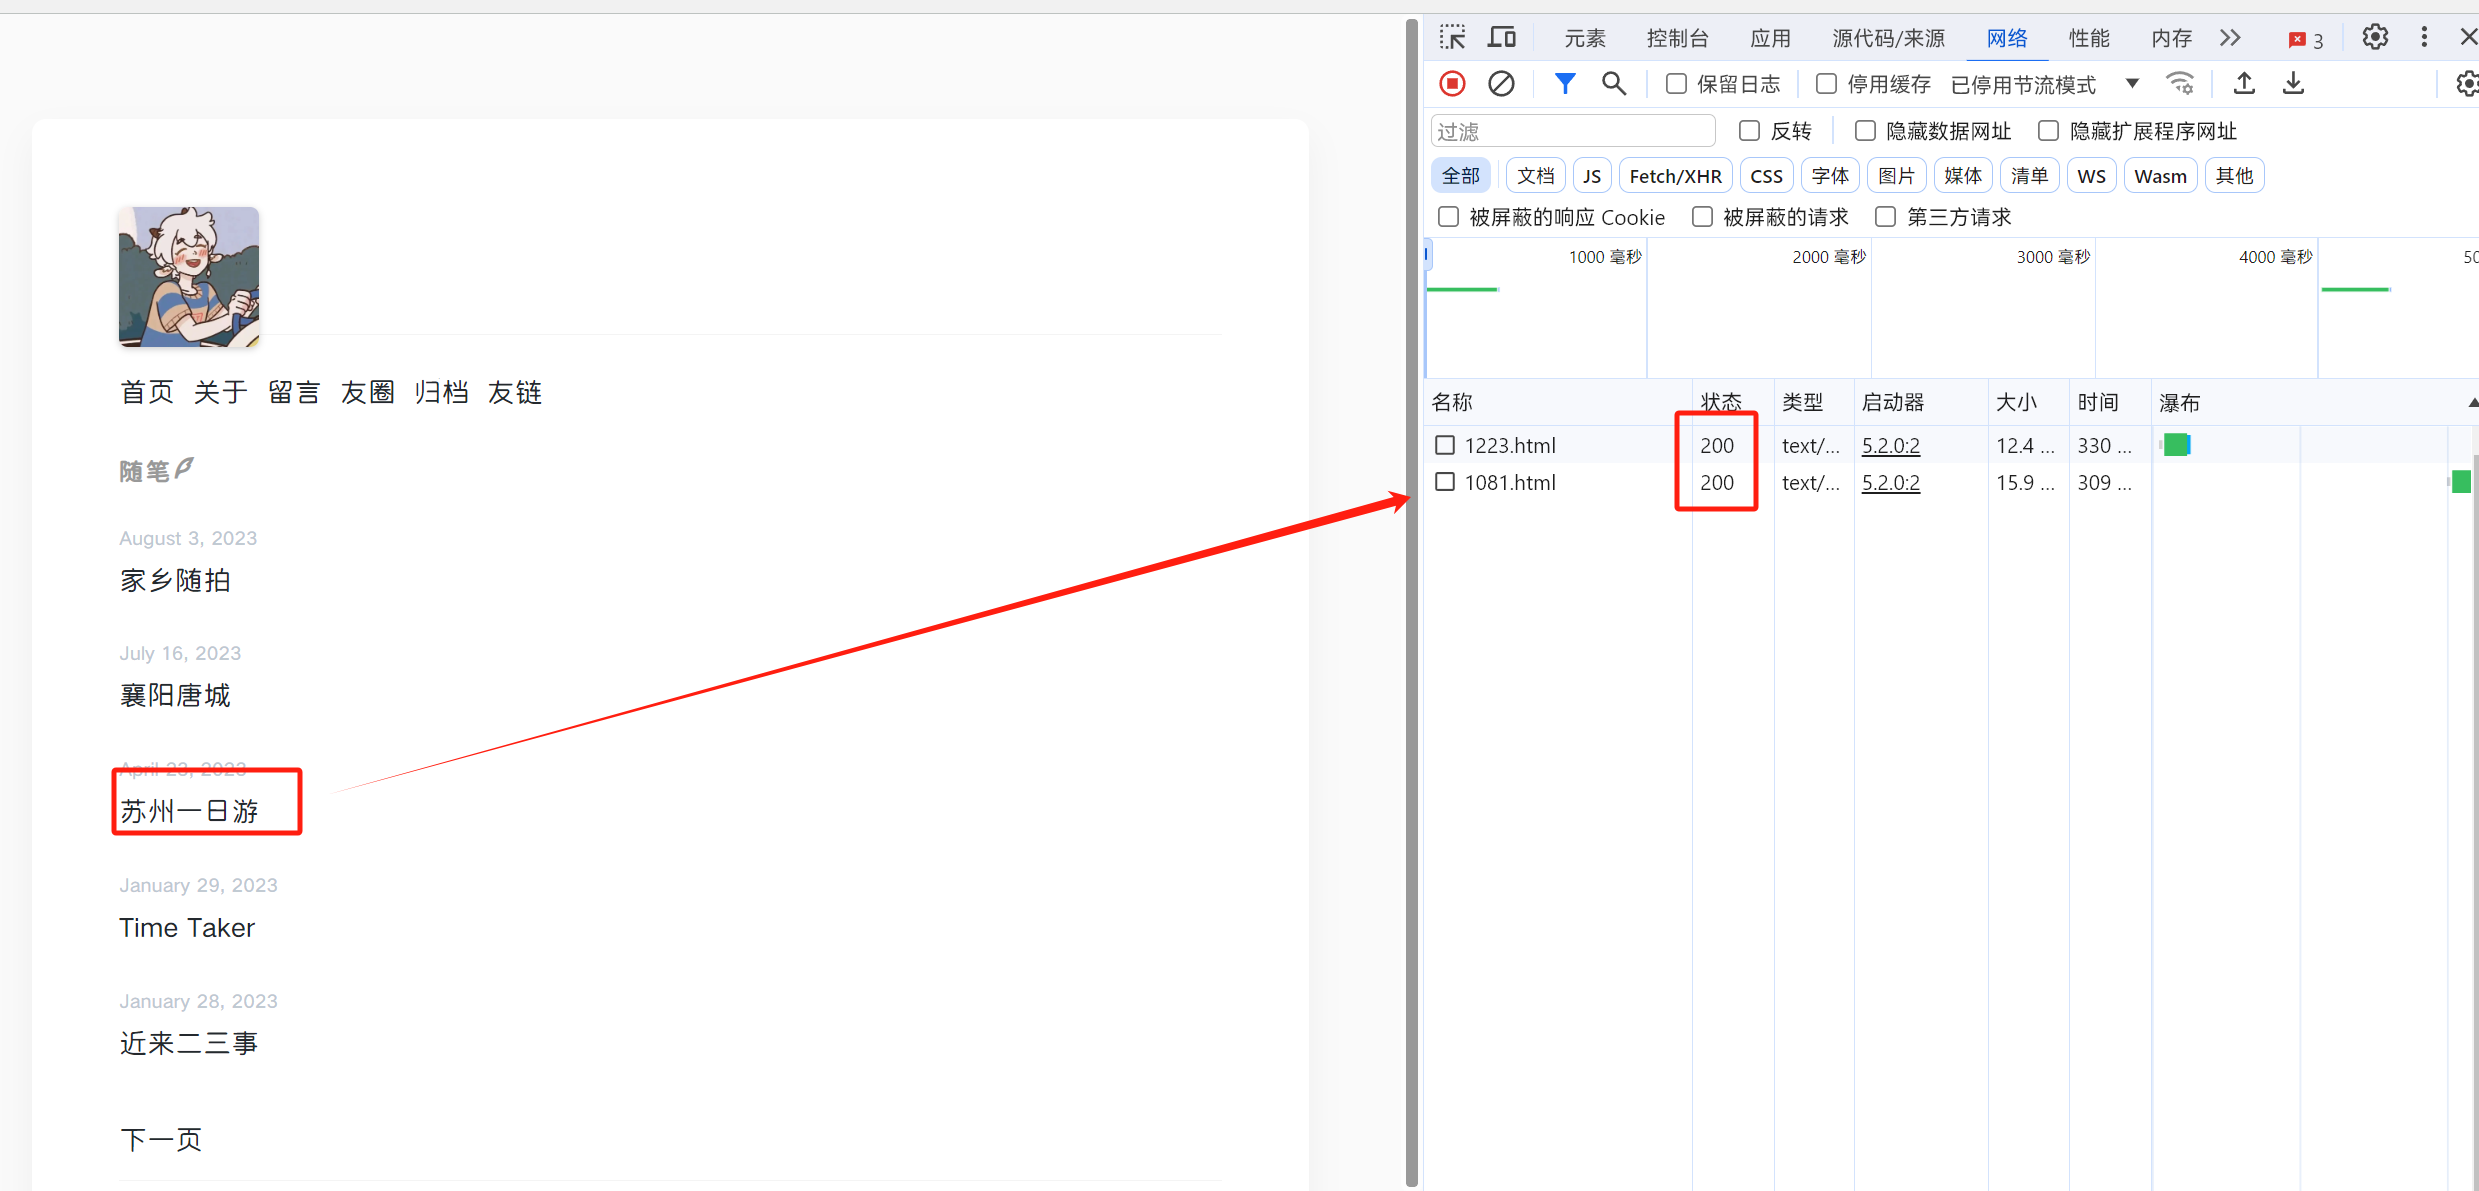2479x1191 pixels.
Task: Enable the 保留日志 checkbox
Action: pos(1677,84)
